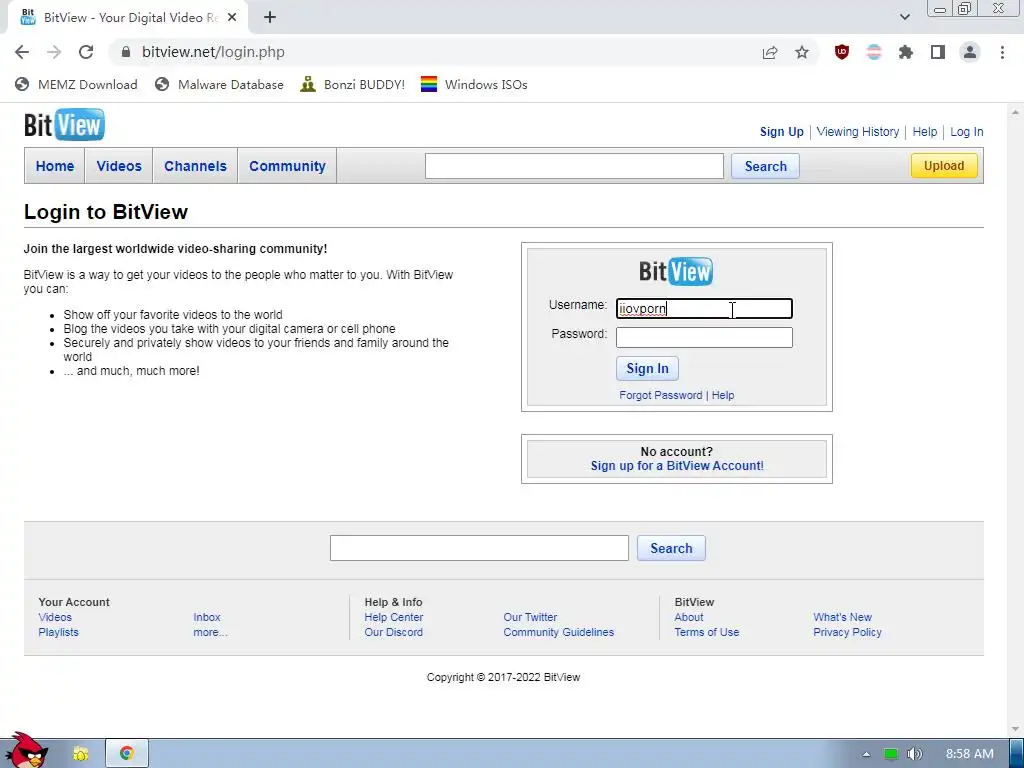Click the top Search button
Screen dimensions: 1024x768
[x=765, y=166]
